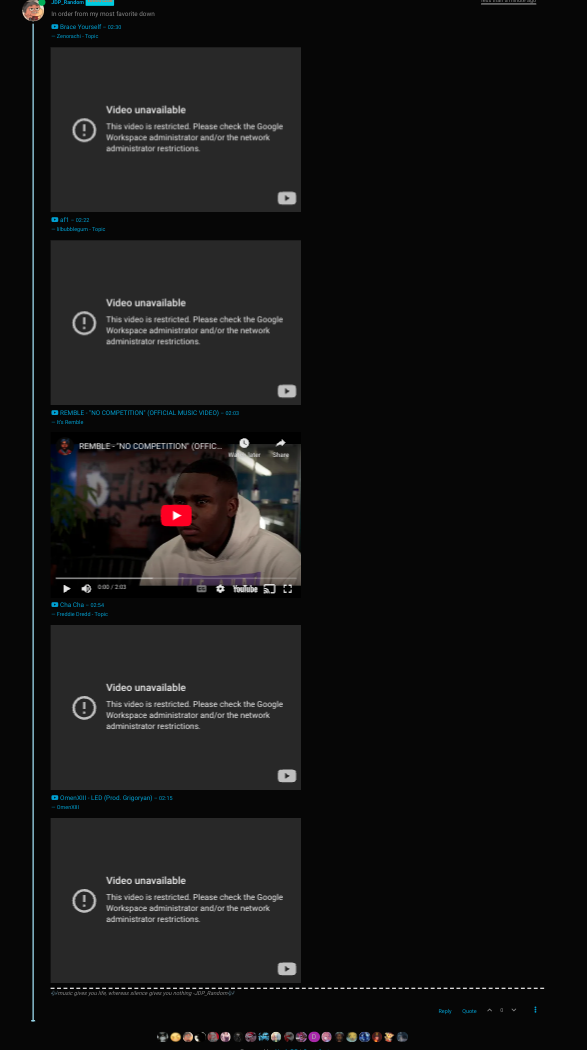
Task: Watch the REMBLE video on YouTube
Action: [245, 589]
